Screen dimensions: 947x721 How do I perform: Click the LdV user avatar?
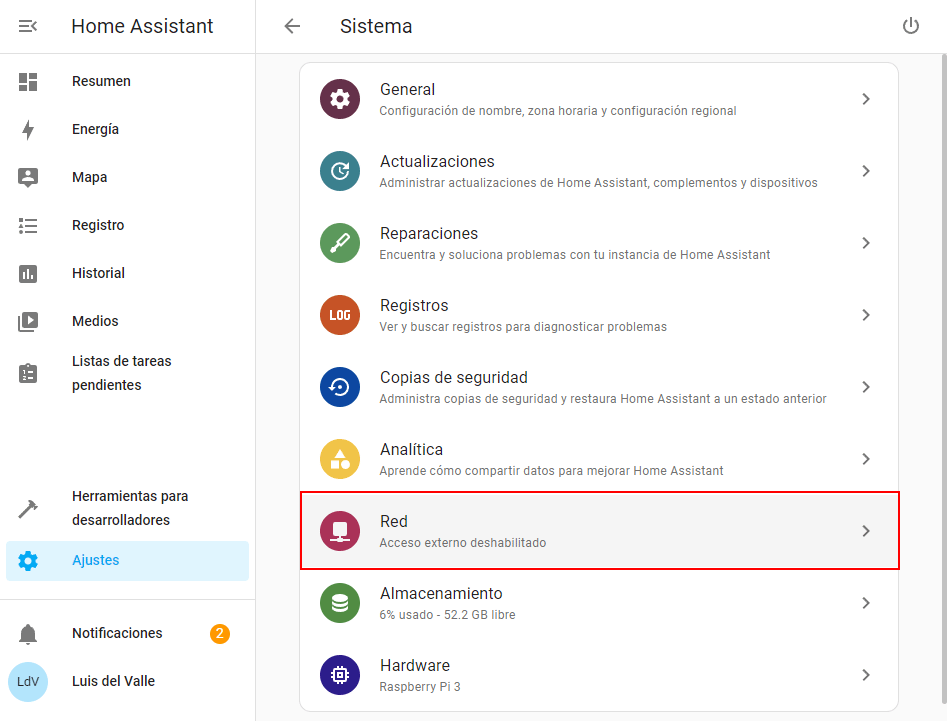[28, 681]
